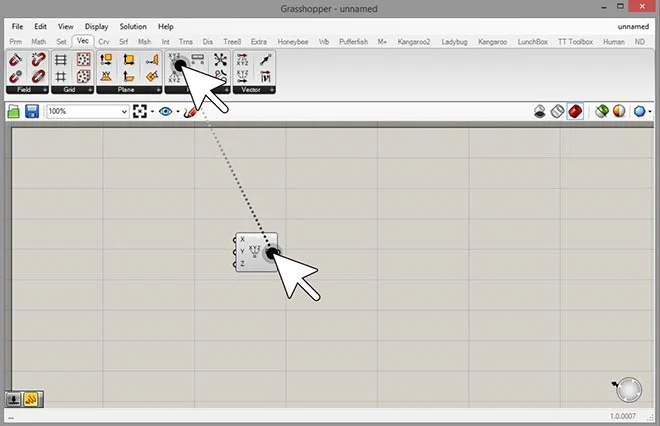Open the File menu
This screenshot has width=660, height=426.
[17, 27]
